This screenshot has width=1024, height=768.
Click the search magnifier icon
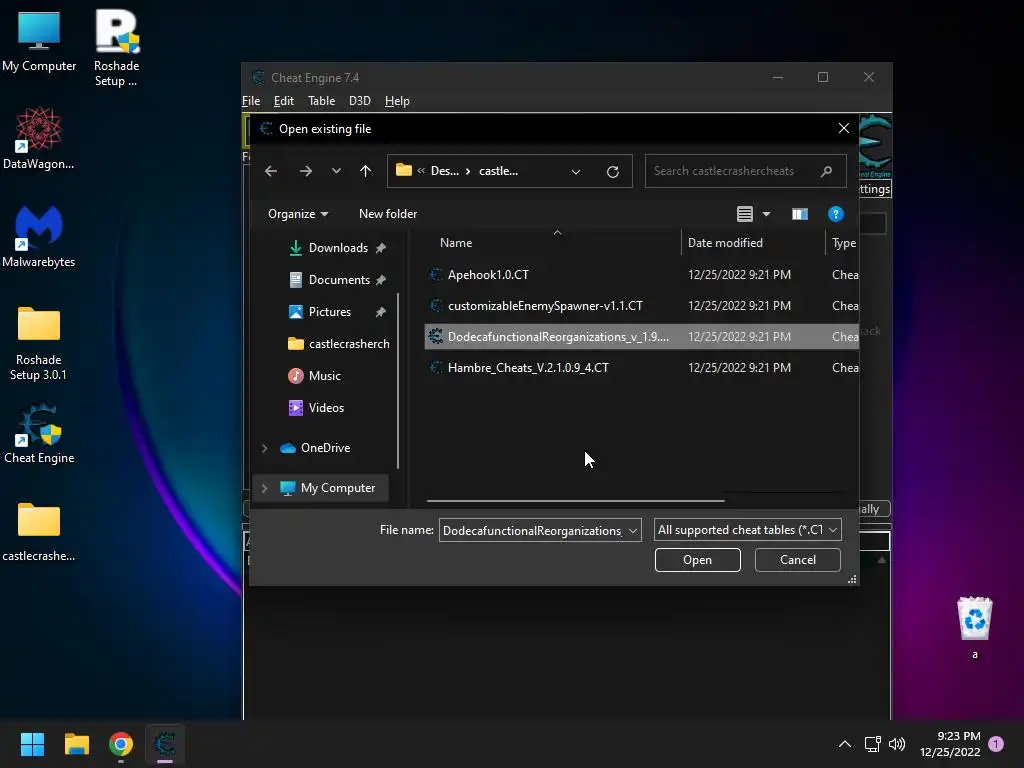point(826,171)
